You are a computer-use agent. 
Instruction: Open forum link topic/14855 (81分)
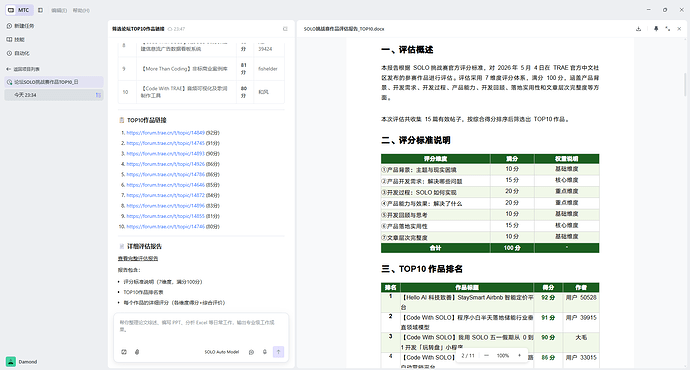pyautogui.click(x=165, y=216)
